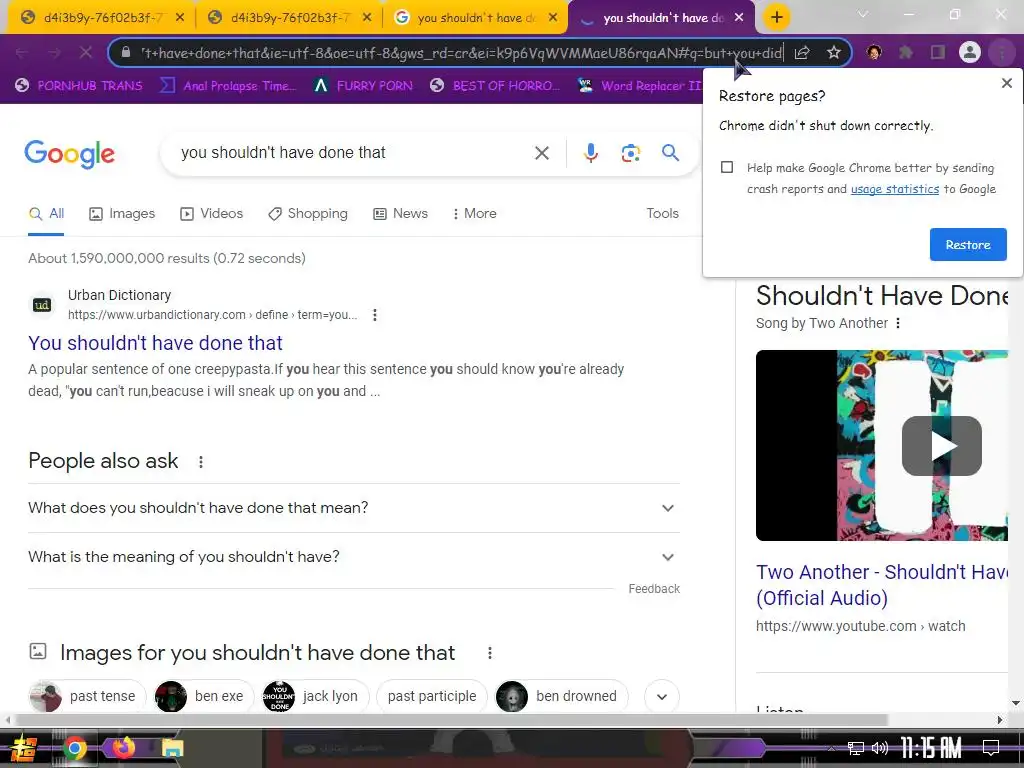Viewport: 1024px width, 768px height.
Task: Open a new Chrome tab
Action: point(776,17)
